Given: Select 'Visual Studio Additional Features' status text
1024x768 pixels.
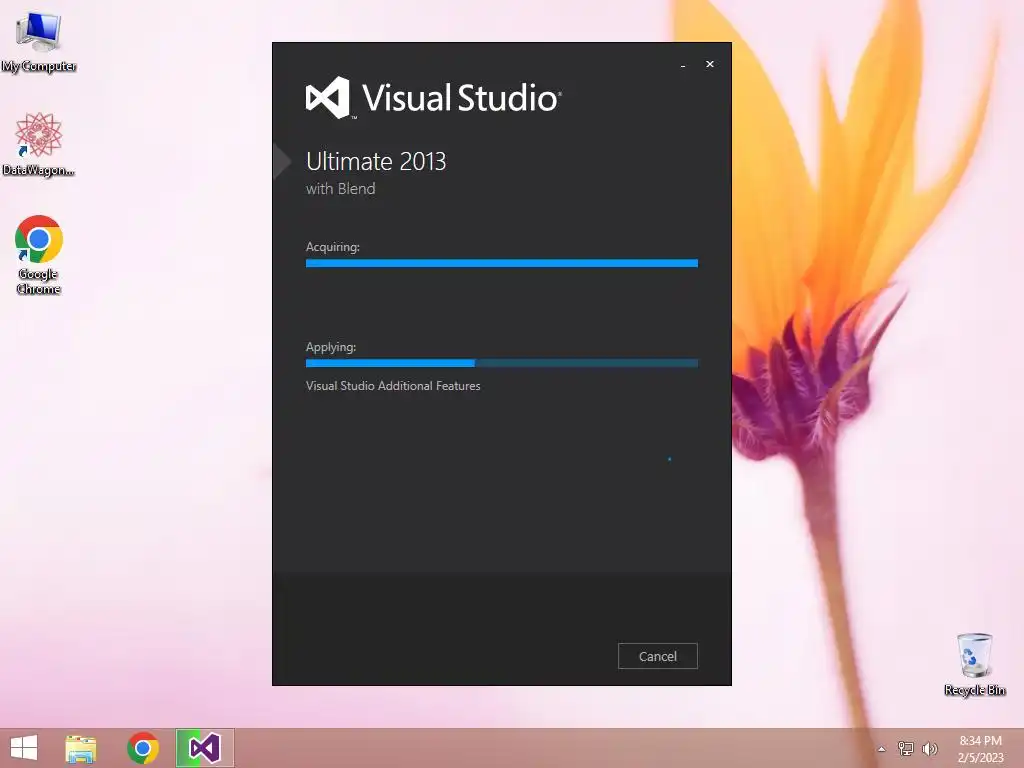Looking at the screenshot, I should click(393, 386).
